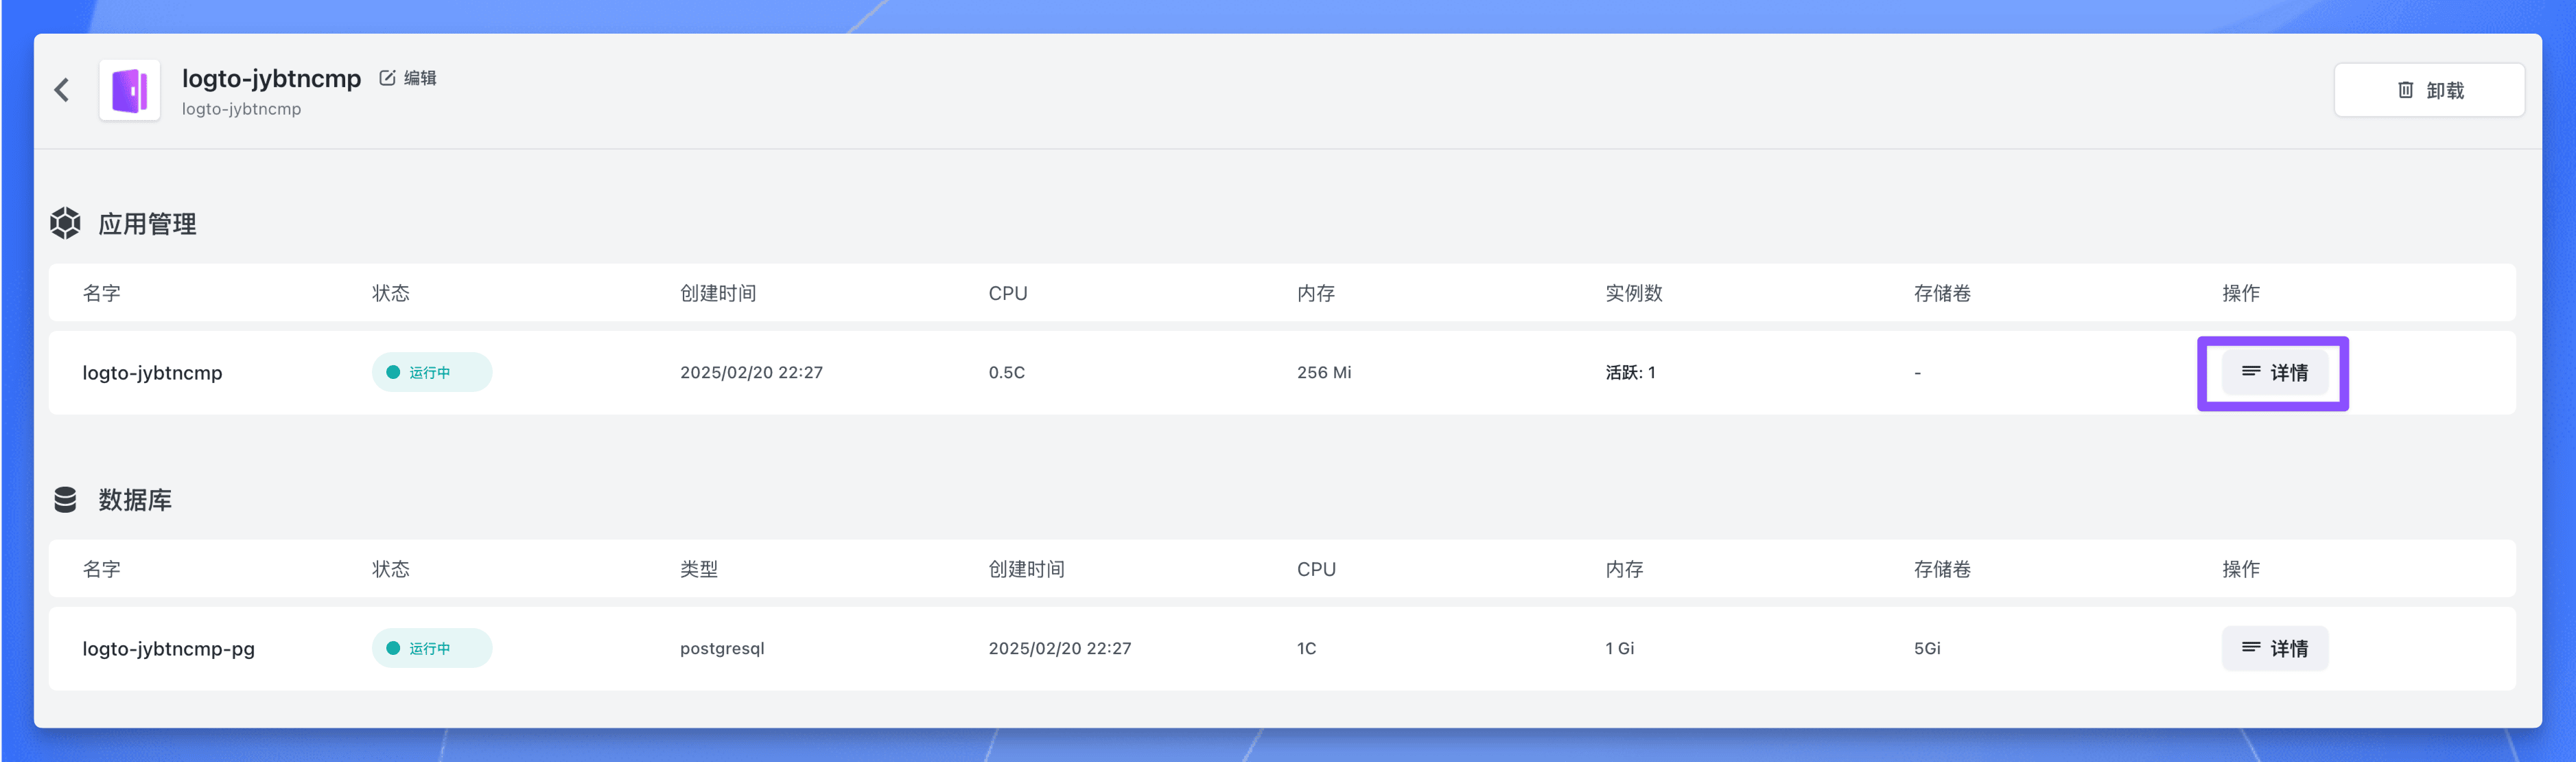Click the 编辑 edit link
This screenshot has width=2576, height=762.
pos(420,78)
